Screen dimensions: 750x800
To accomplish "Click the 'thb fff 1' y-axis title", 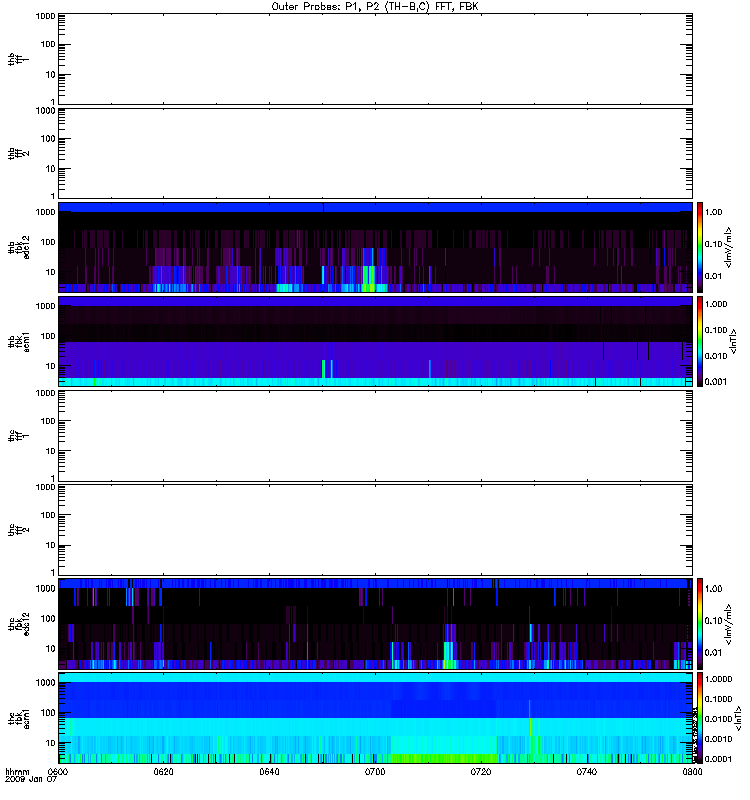I will click(x=18, y=59).
